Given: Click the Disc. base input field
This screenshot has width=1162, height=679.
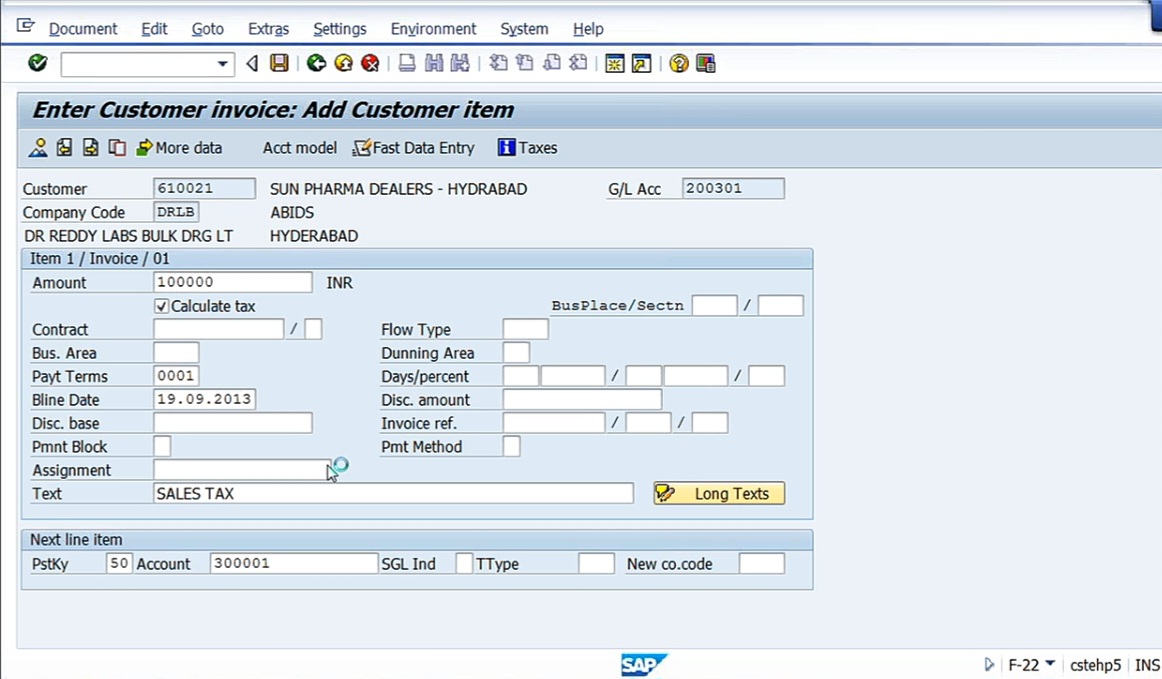Looking at the screenshot, I should (233, 423).
